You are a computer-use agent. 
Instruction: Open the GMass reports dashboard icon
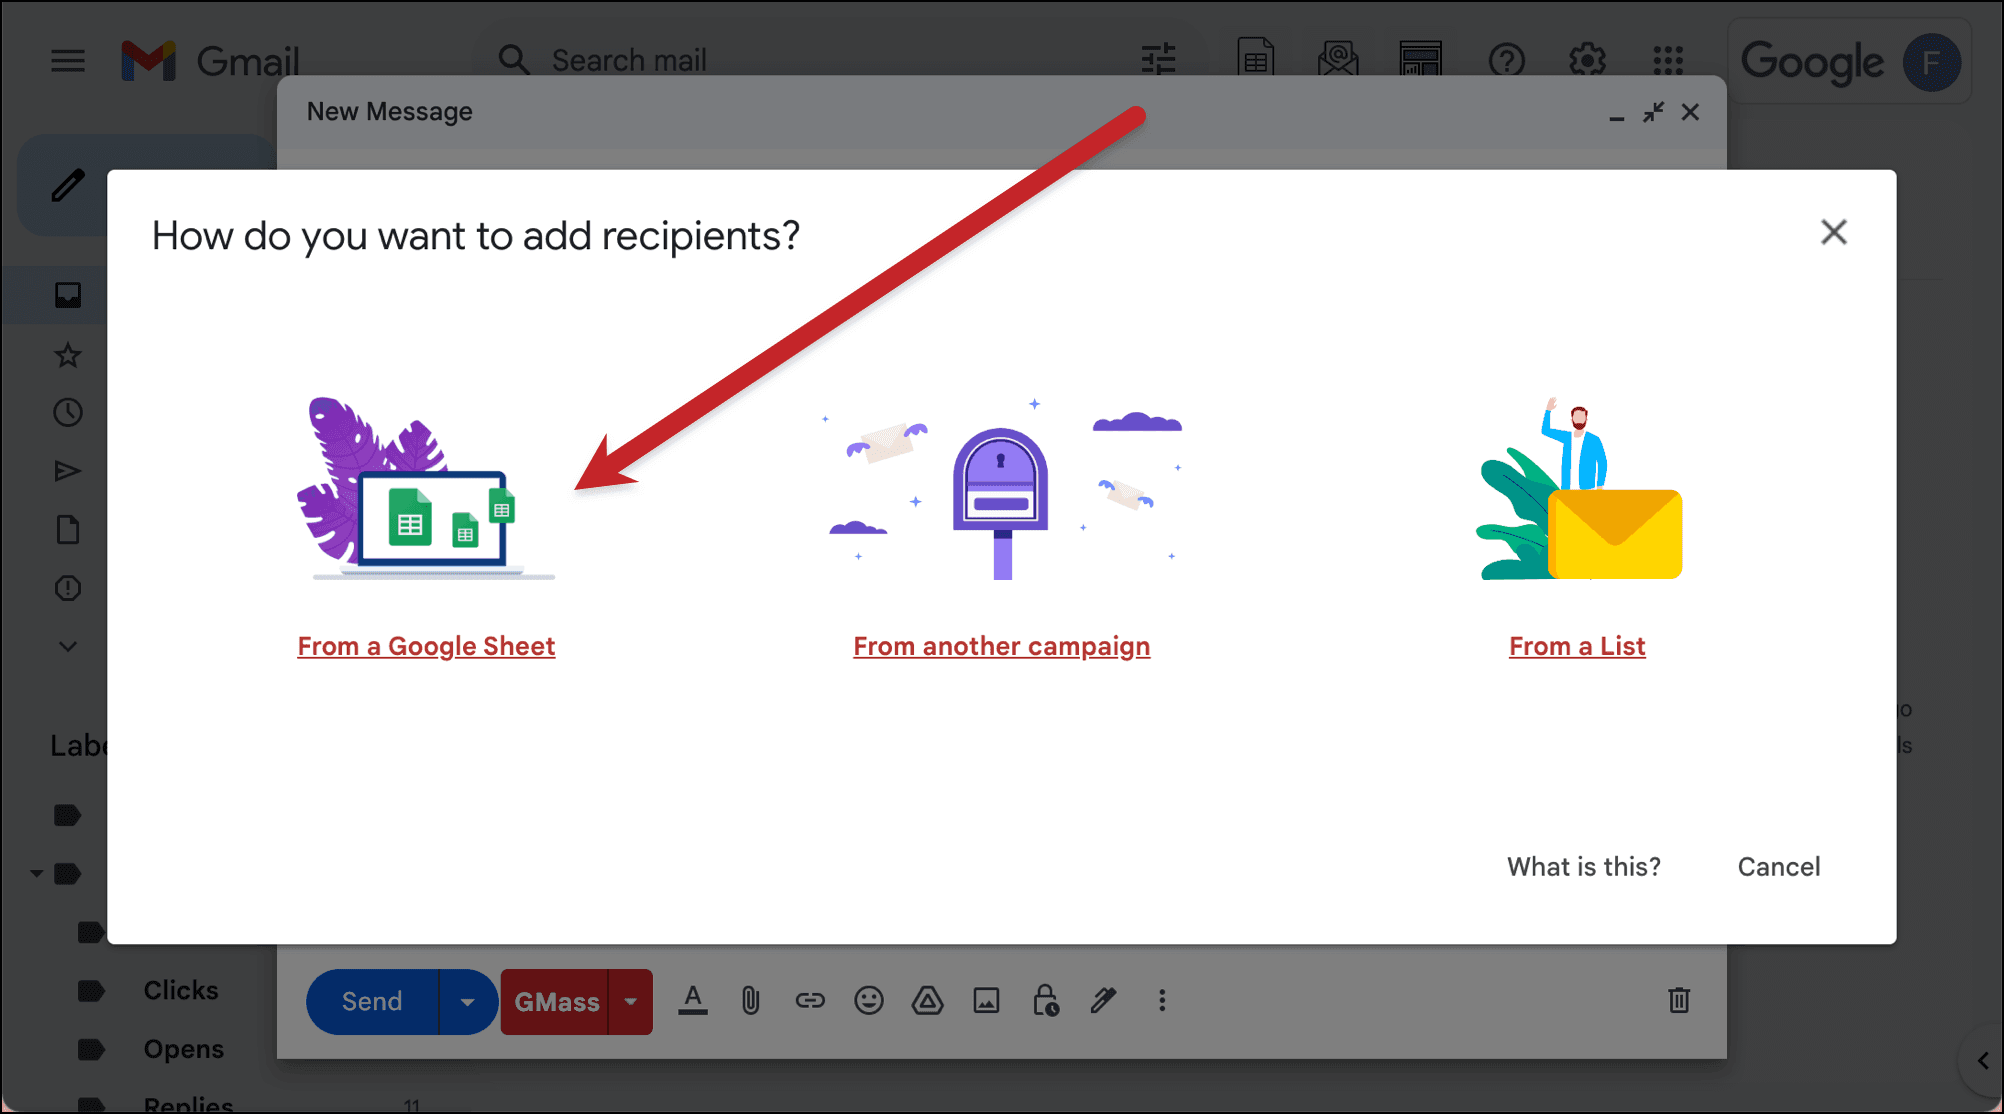[x=1420, y=60]
